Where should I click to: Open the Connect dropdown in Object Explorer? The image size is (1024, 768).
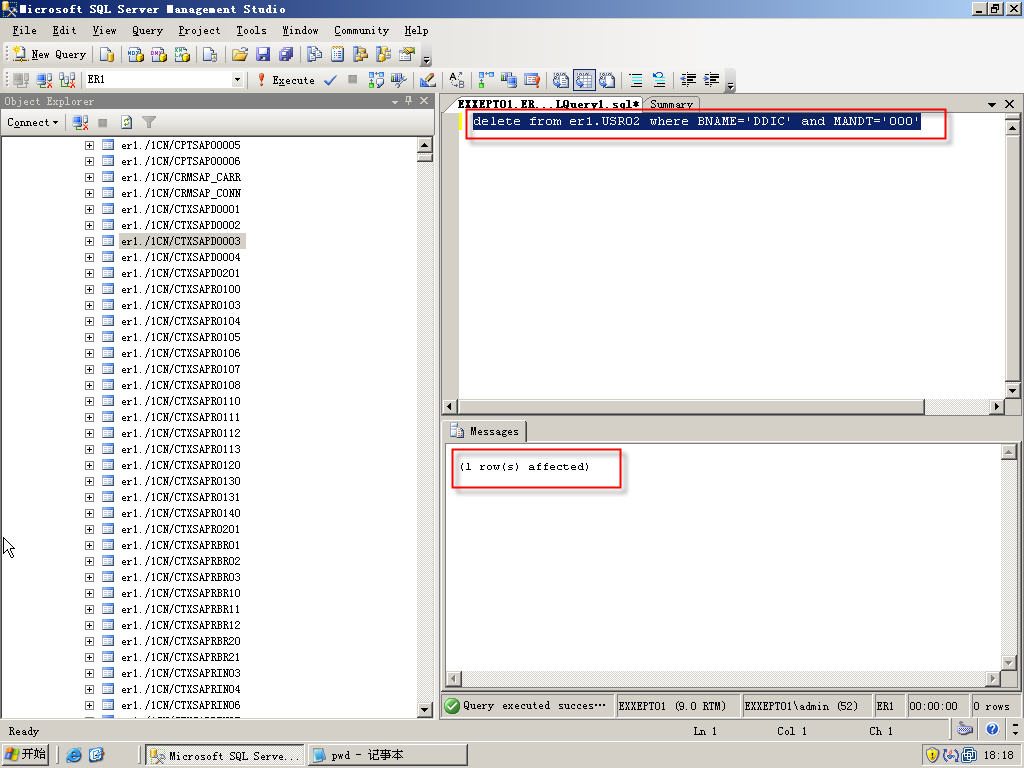[33, 122]
